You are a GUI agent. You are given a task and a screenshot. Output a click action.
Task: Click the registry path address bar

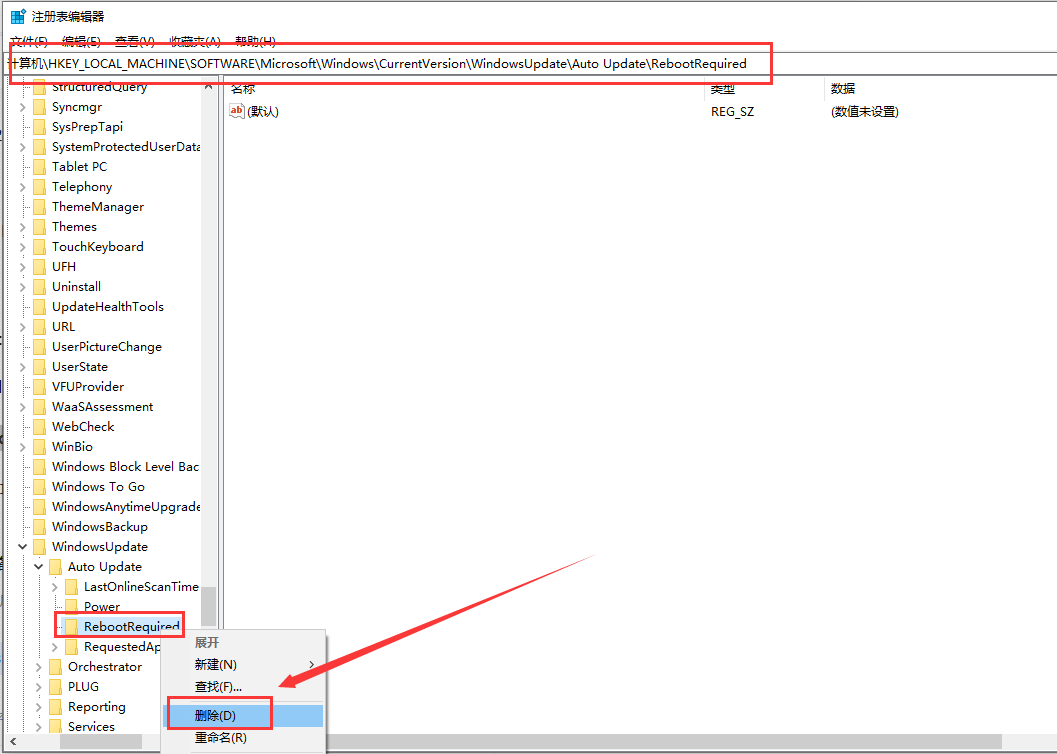coord(528,64)
